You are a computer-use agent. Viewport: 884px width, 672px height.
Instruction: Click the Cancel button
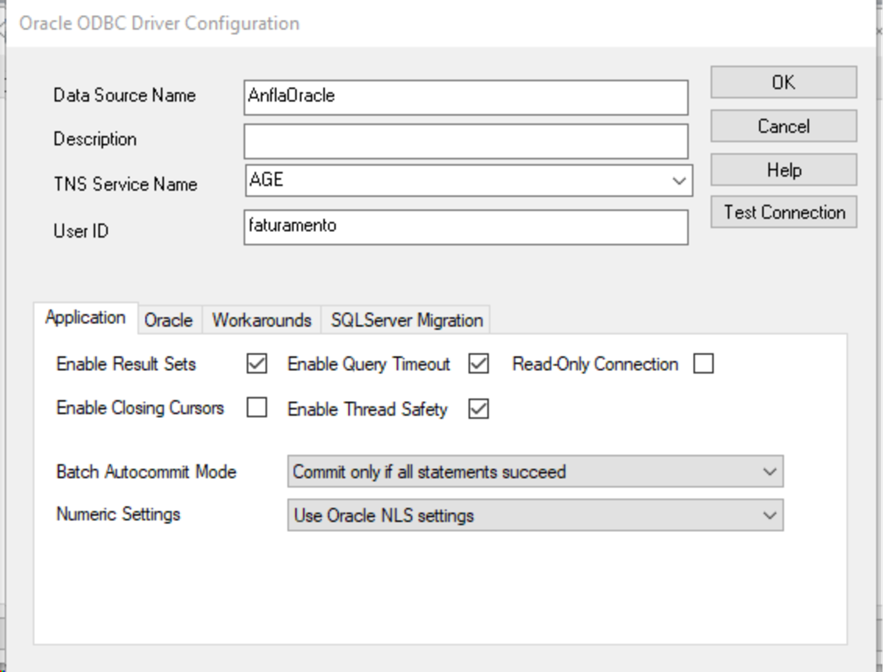(x=784, y=126)
